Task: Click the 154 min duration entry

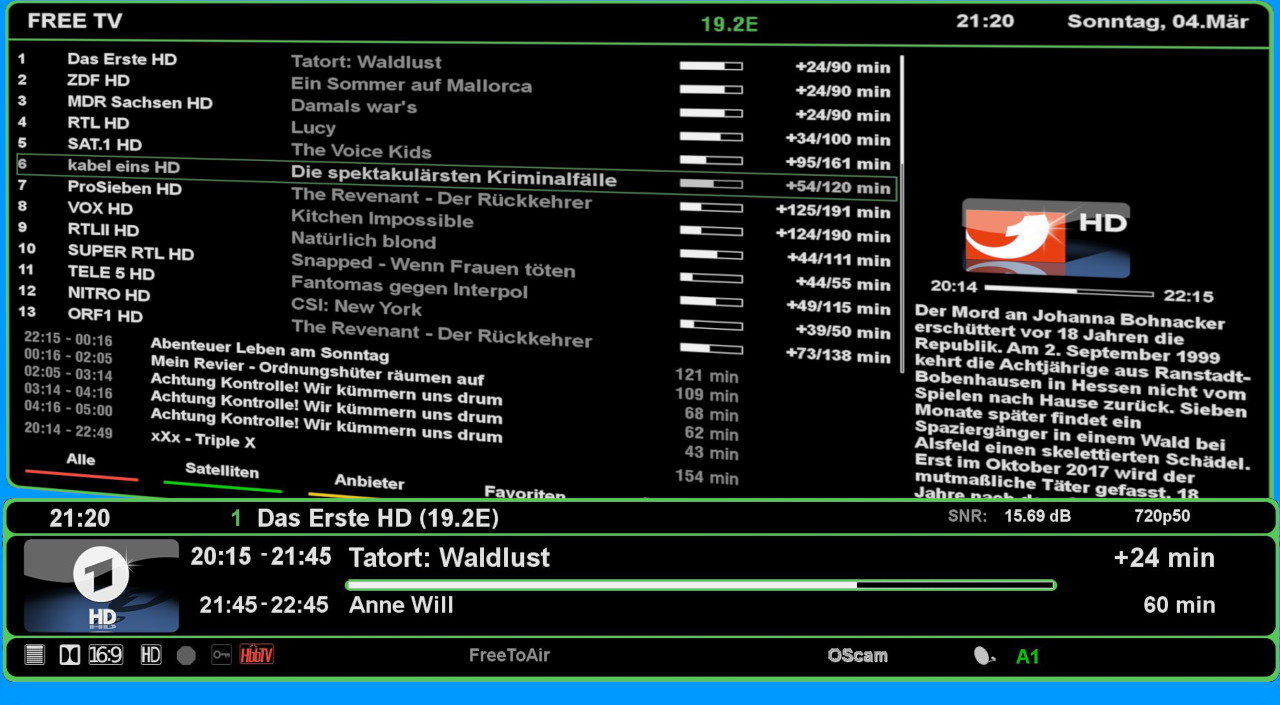Action: point(706,477)
